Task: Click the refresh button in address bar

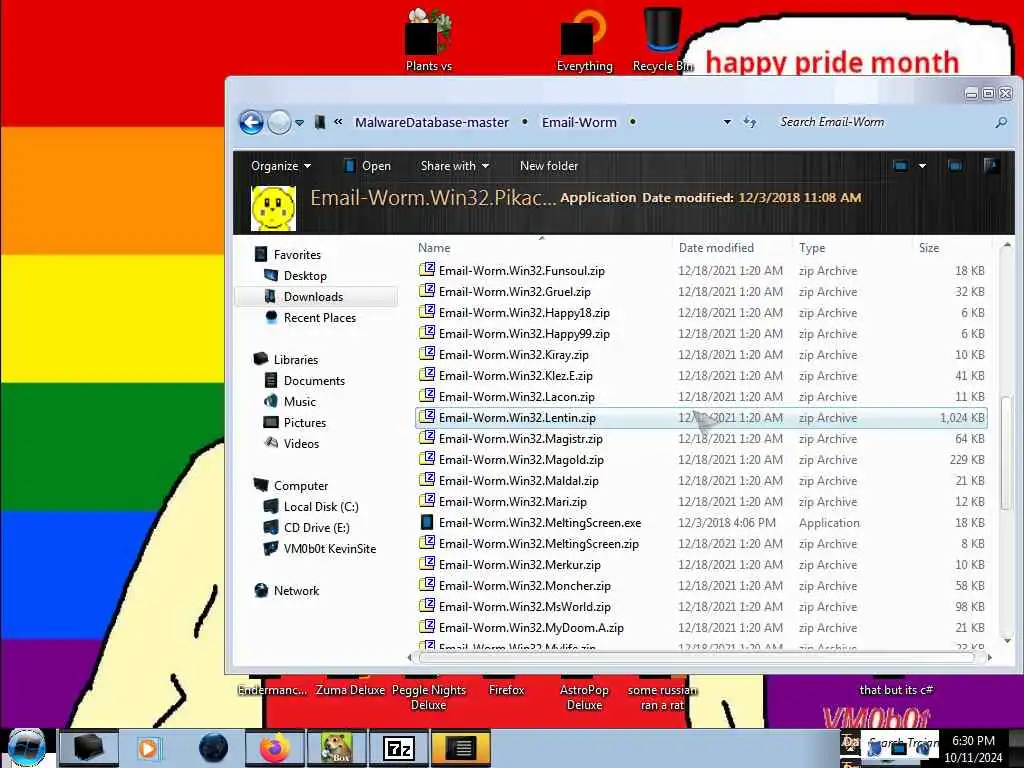Action: point(750,122)
